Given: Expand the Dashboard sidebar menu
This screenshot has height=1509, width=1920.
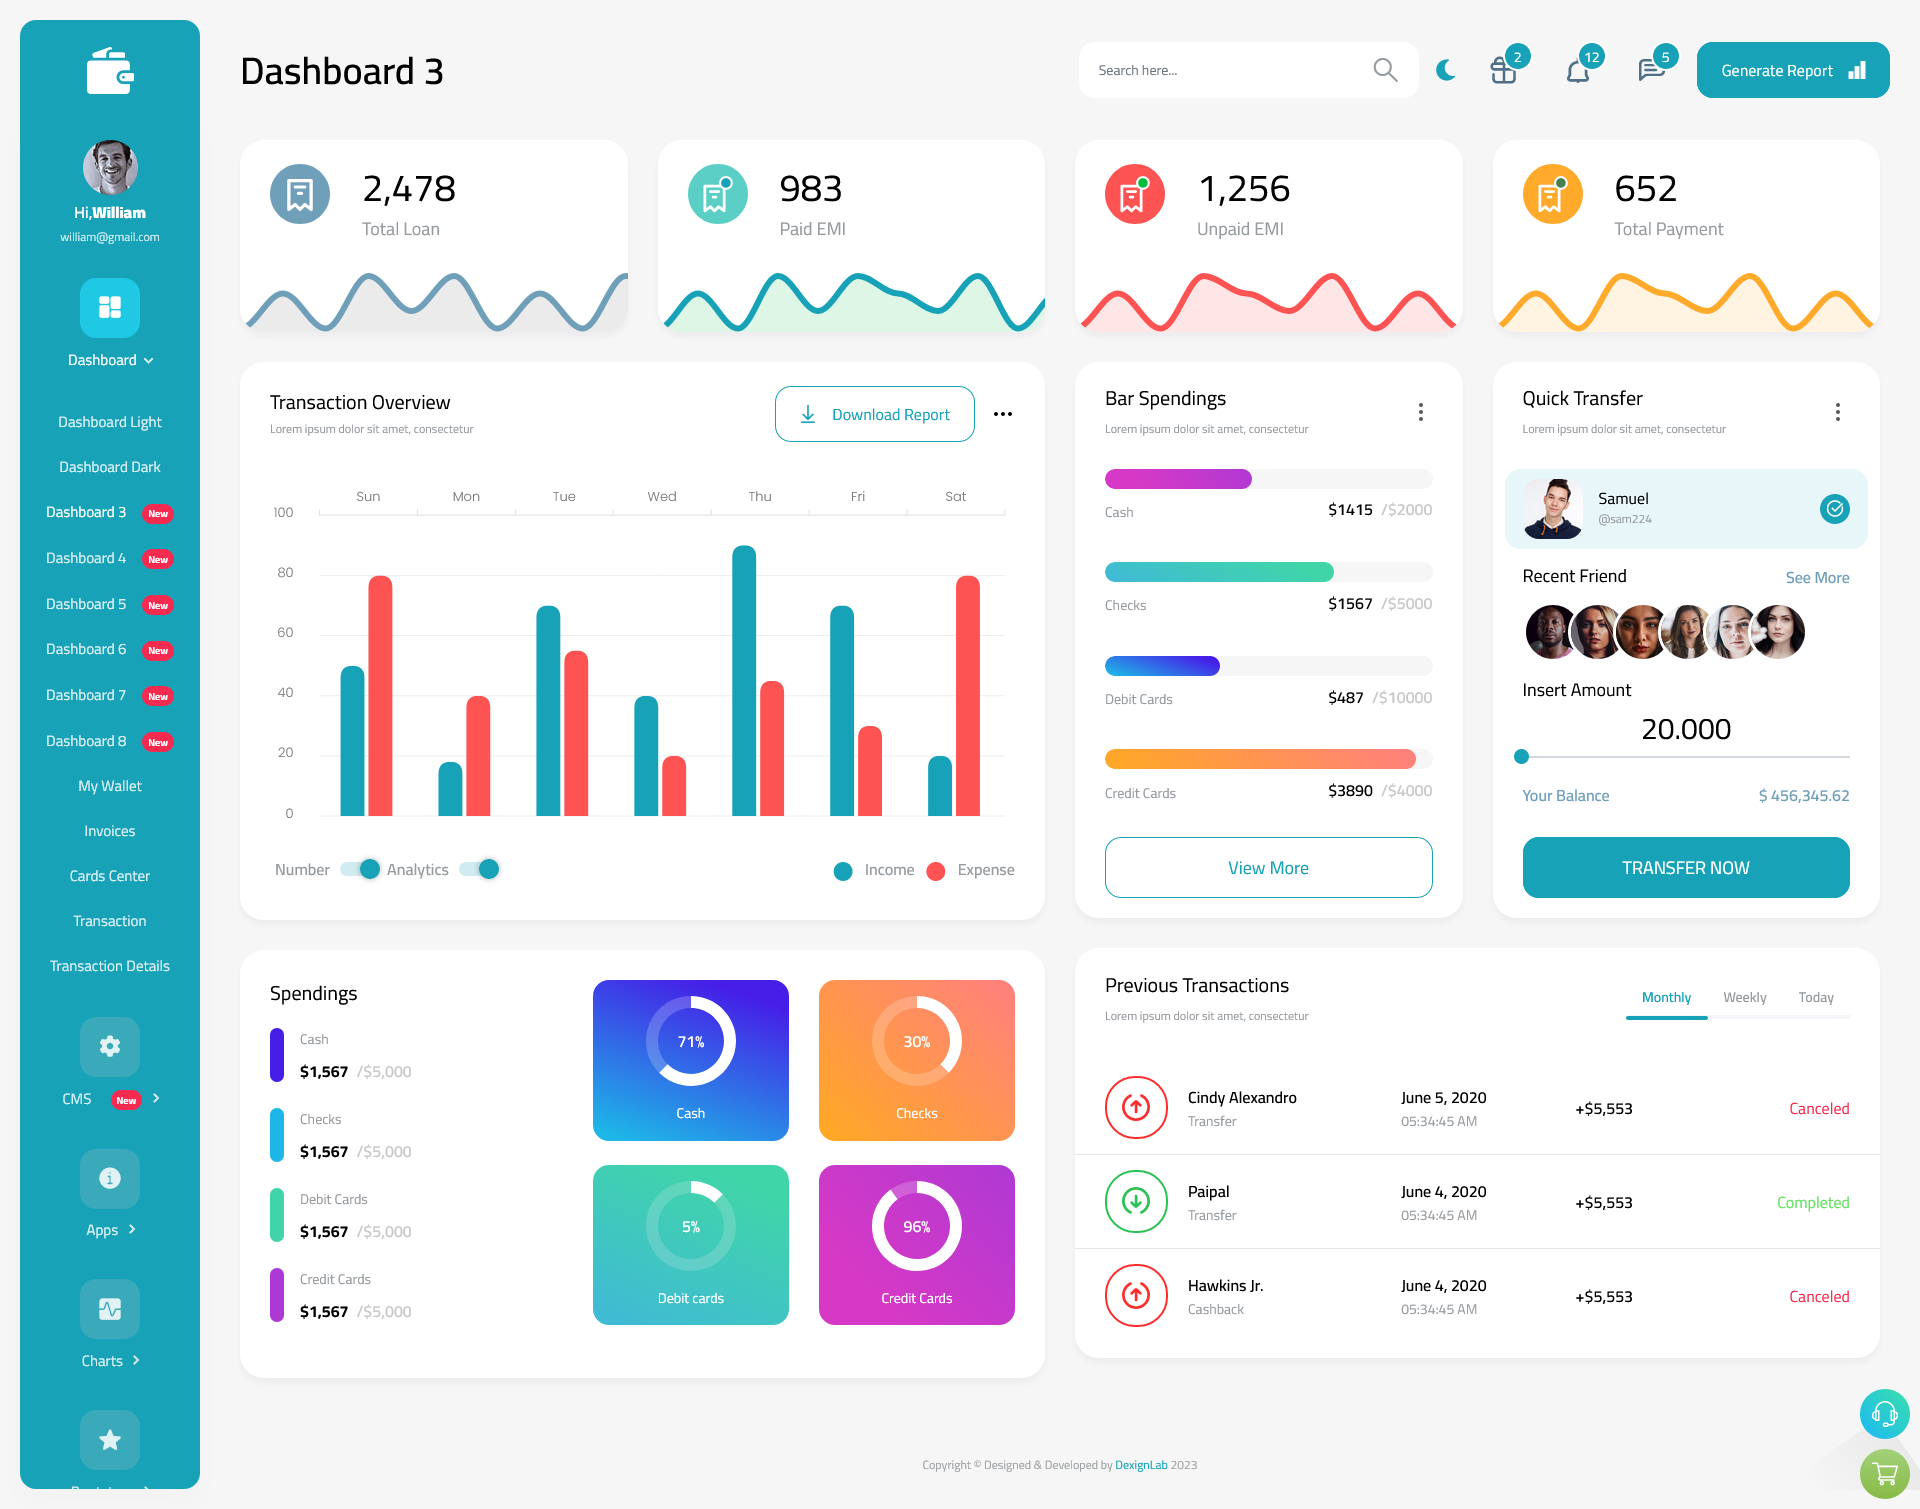Looking at the screenshot, I should pos(109,360).
